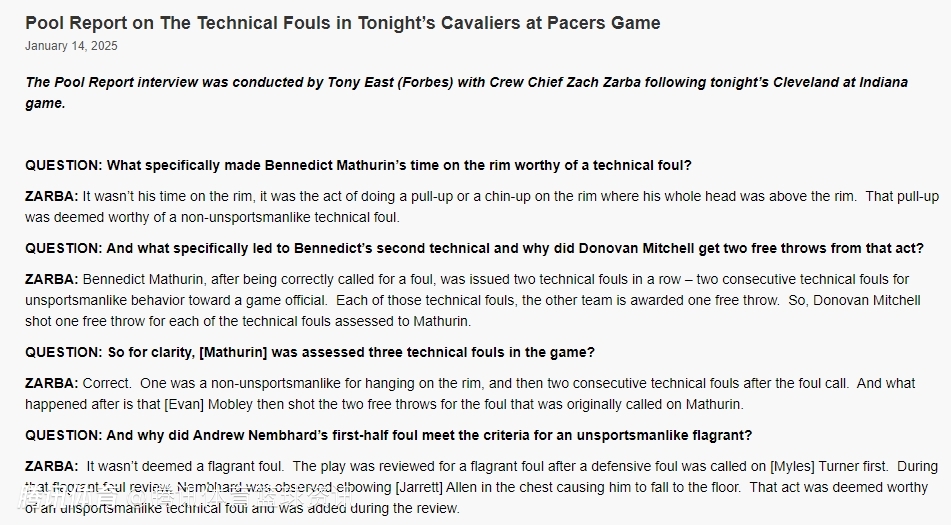This screenshot has width=951, height=525.
Task: Click the question about three technical fouls
Action: 310,352
